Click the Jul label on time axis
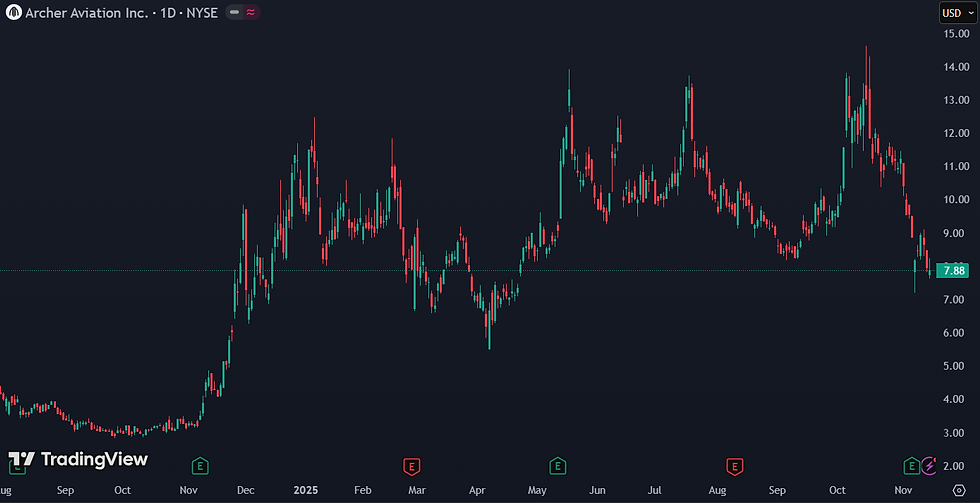This screenshot has width=980, height=503. coord(656,490)
